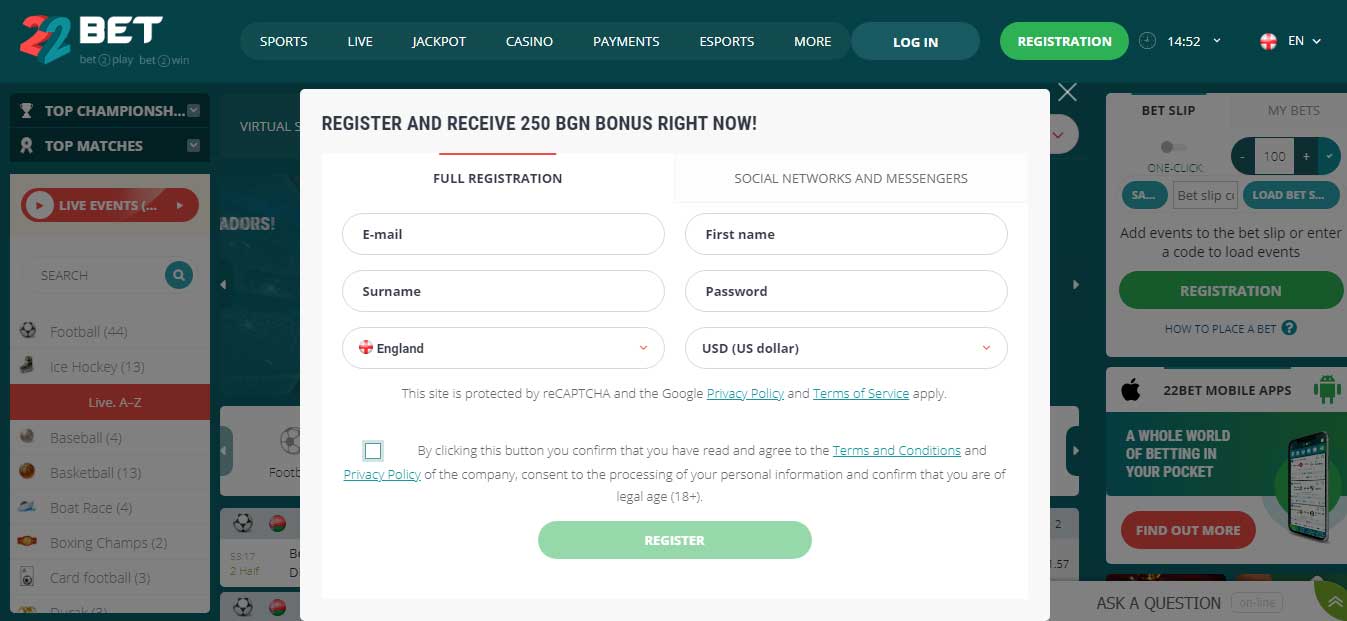Switch to Social Networks and Messengers tab

click(x=851, y=178)
